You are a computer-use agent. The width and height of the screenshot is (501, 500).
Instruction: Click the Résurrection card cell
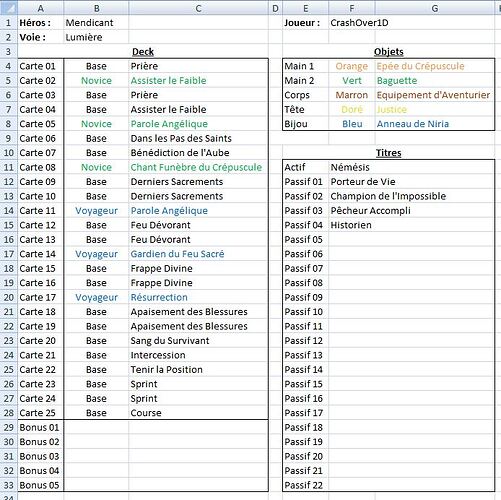coord(198,297)
